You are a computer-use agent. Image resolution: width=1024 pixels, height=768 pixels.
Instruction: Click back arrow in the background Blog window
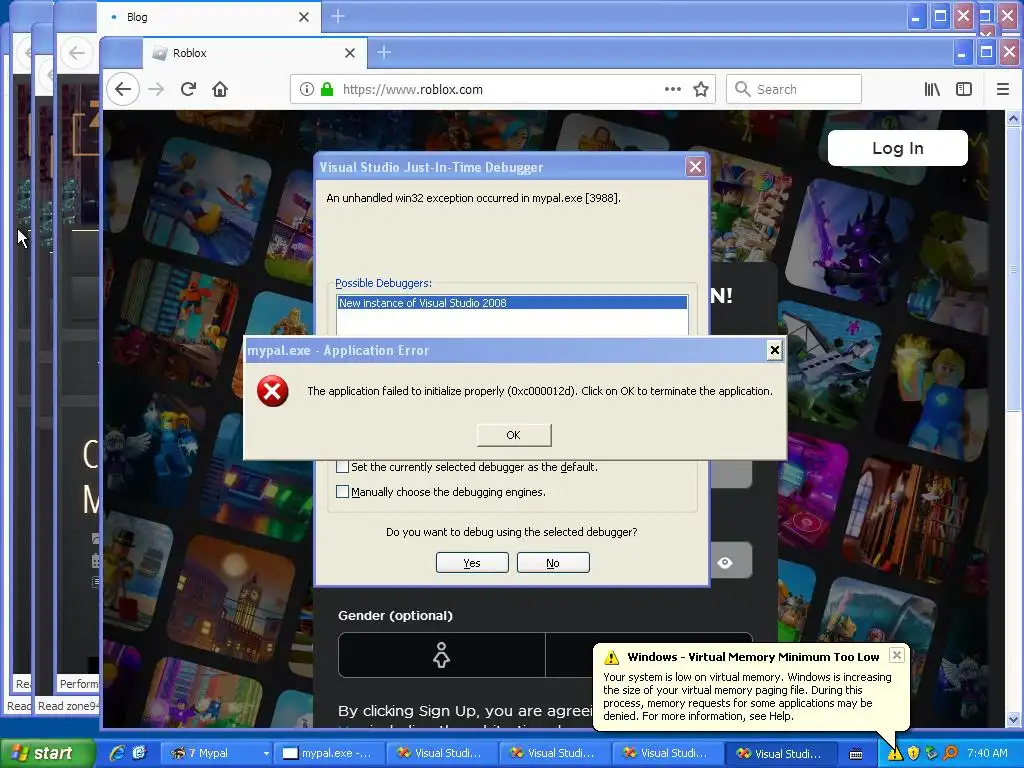coord(76,53)
